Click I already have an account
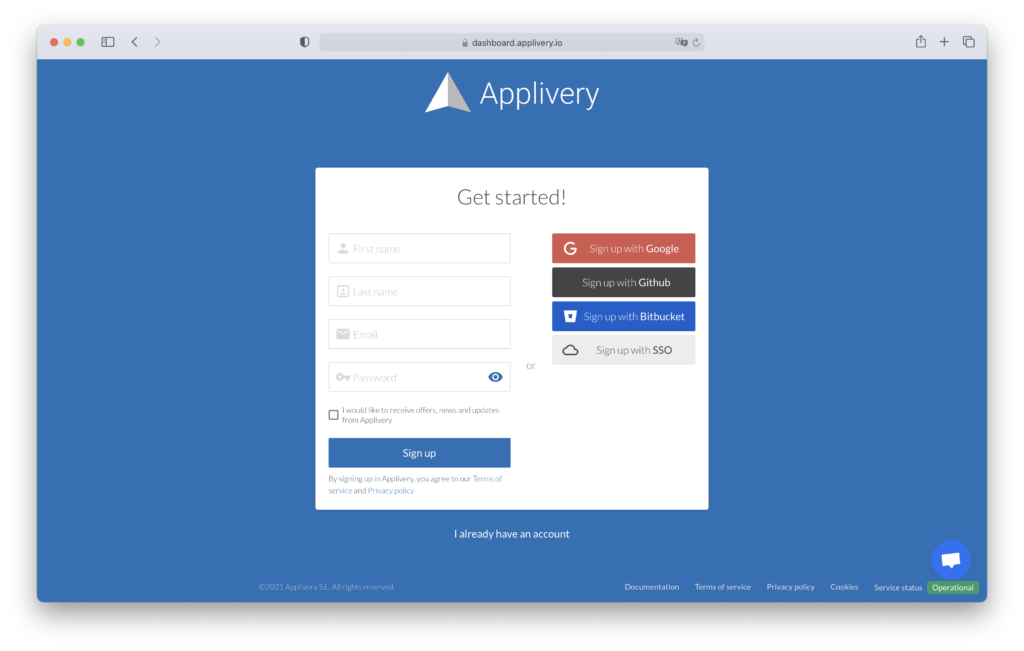 tap(511, 533)
